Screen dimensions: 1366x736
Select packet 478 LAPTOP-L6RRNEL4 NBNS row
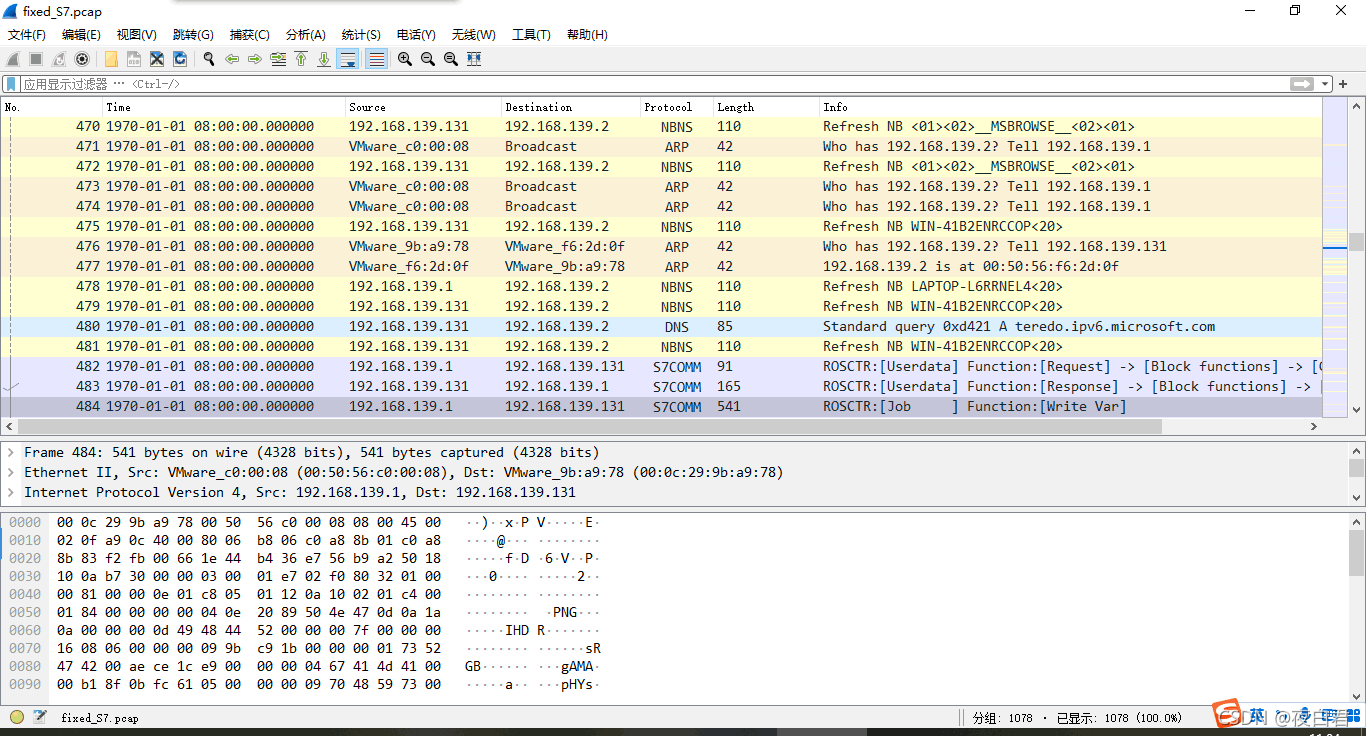click(662, 286)
